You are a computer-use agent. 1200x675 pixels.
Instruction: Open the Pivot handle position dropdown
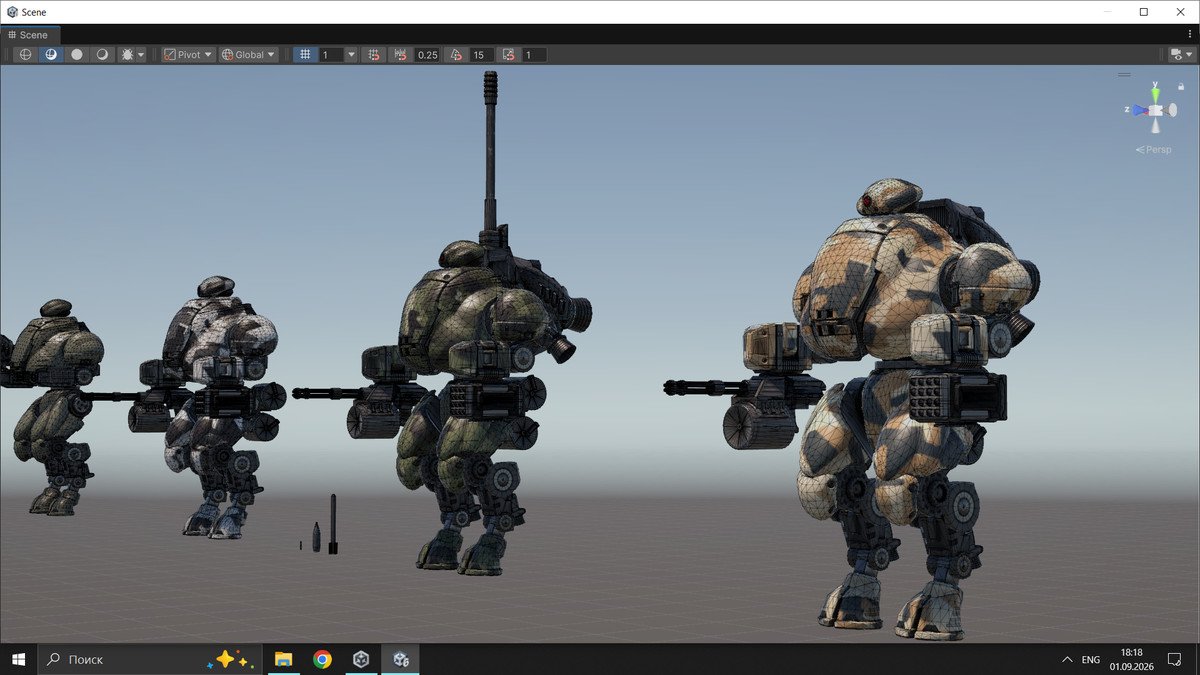[x=188, y=55]
